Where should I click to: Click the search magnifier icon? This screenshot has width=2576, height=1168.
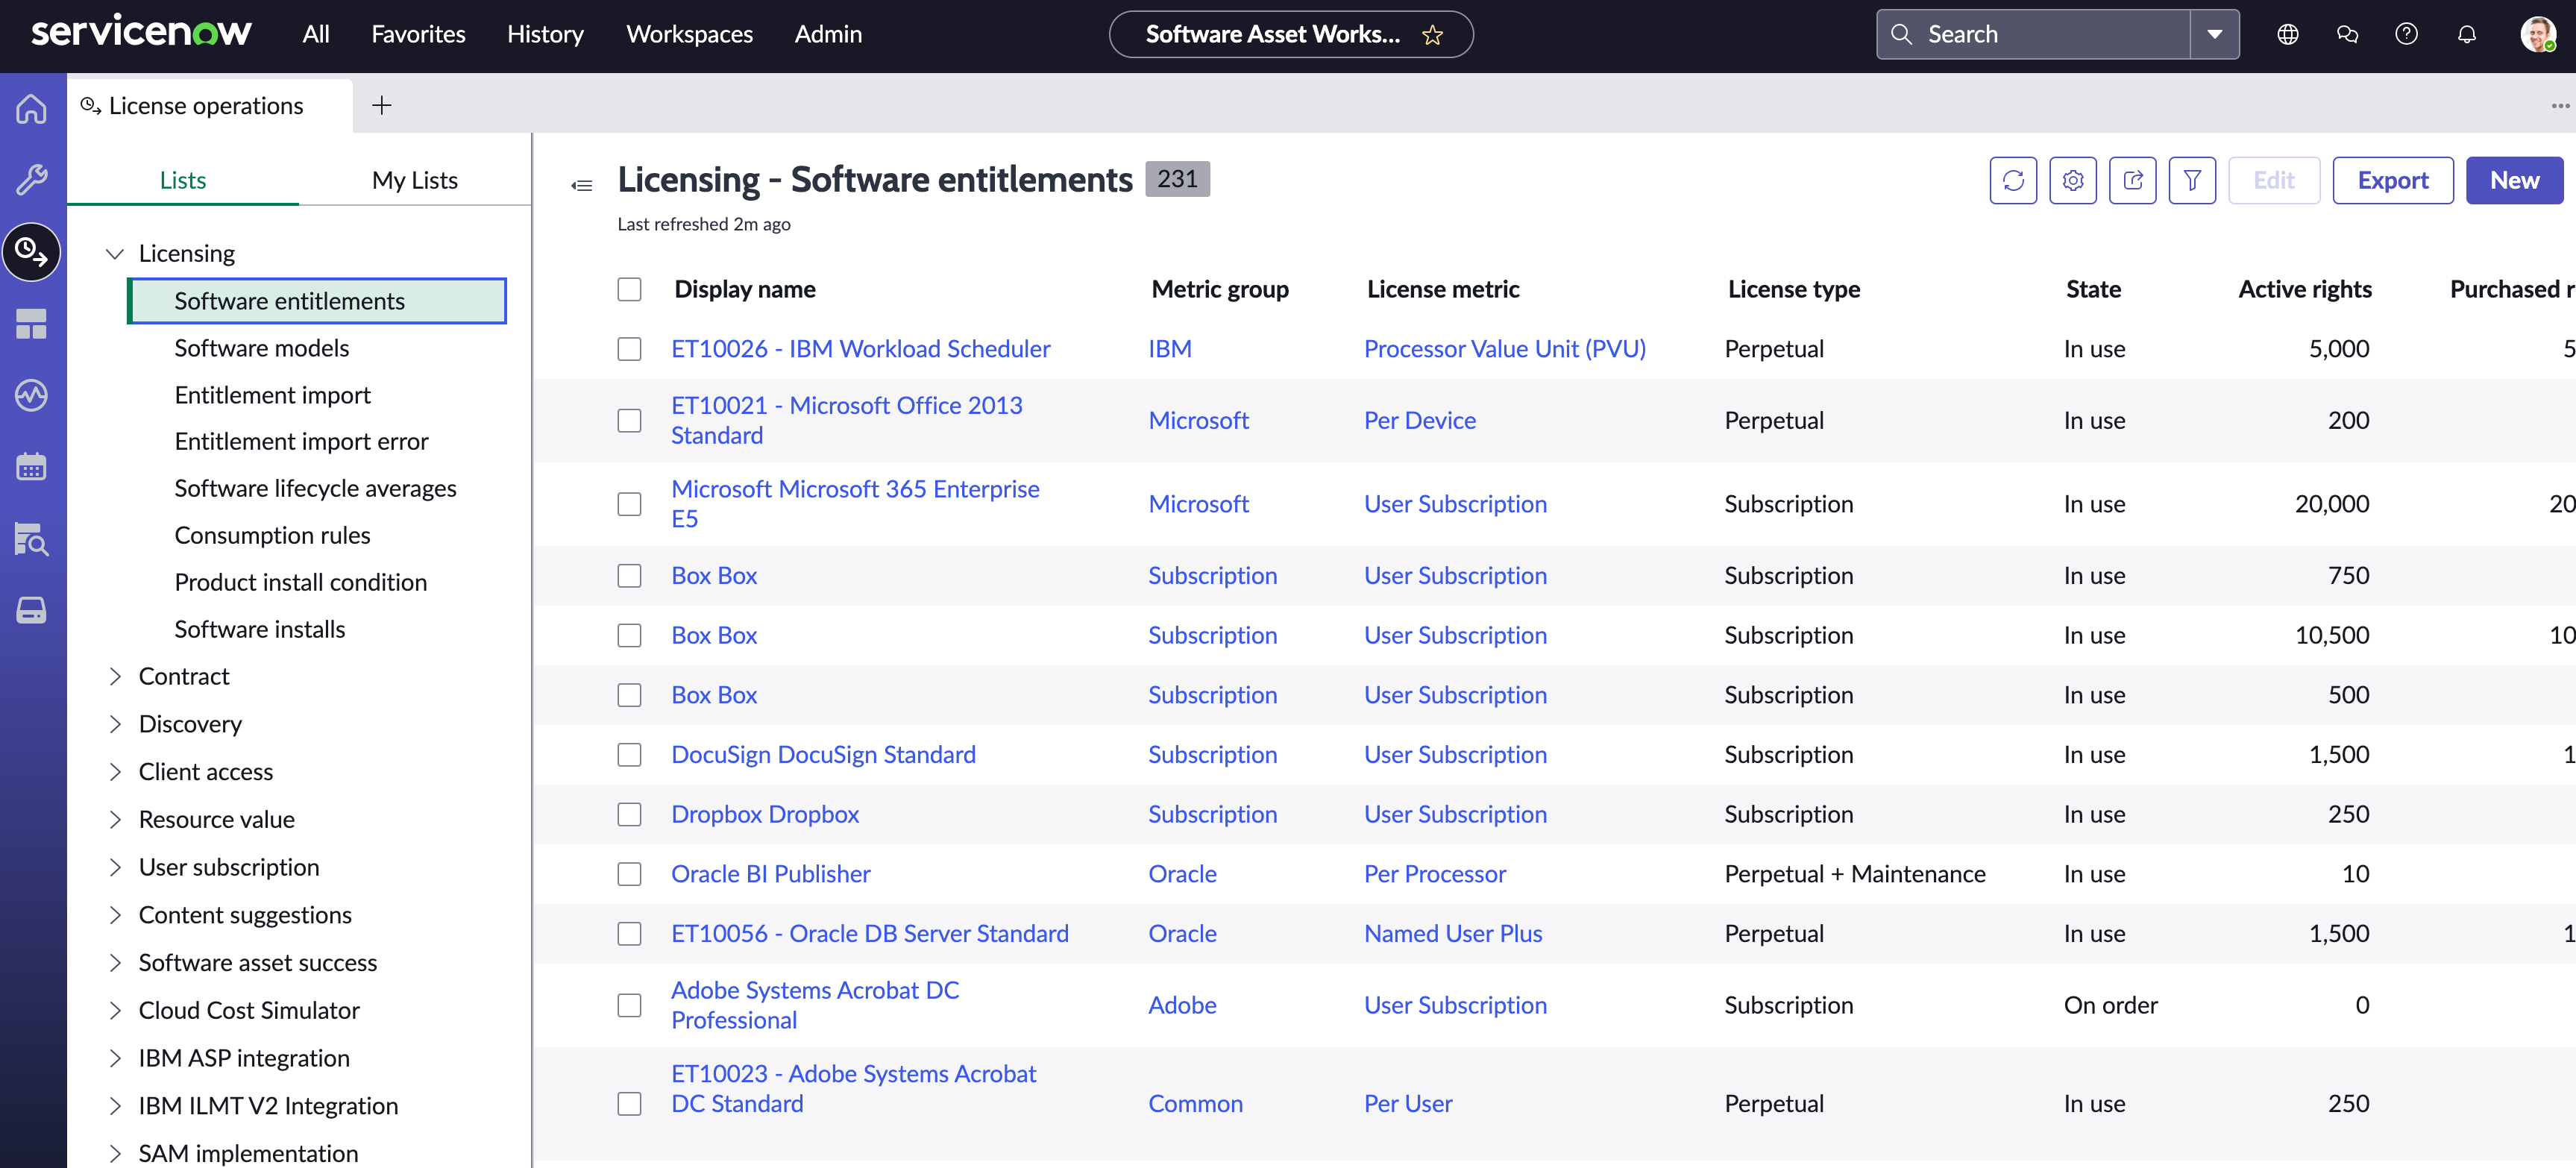(1901, 35)
